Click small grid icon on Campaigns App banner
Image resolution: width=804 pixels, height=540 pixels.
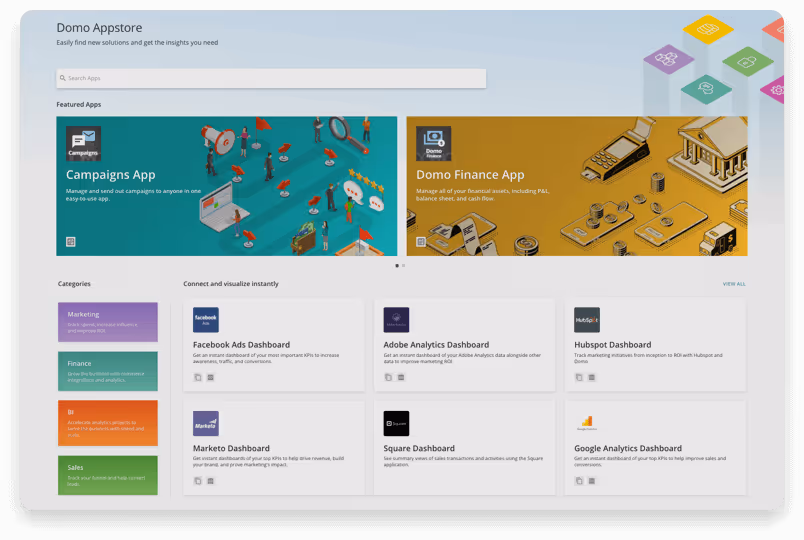(71, 242)
